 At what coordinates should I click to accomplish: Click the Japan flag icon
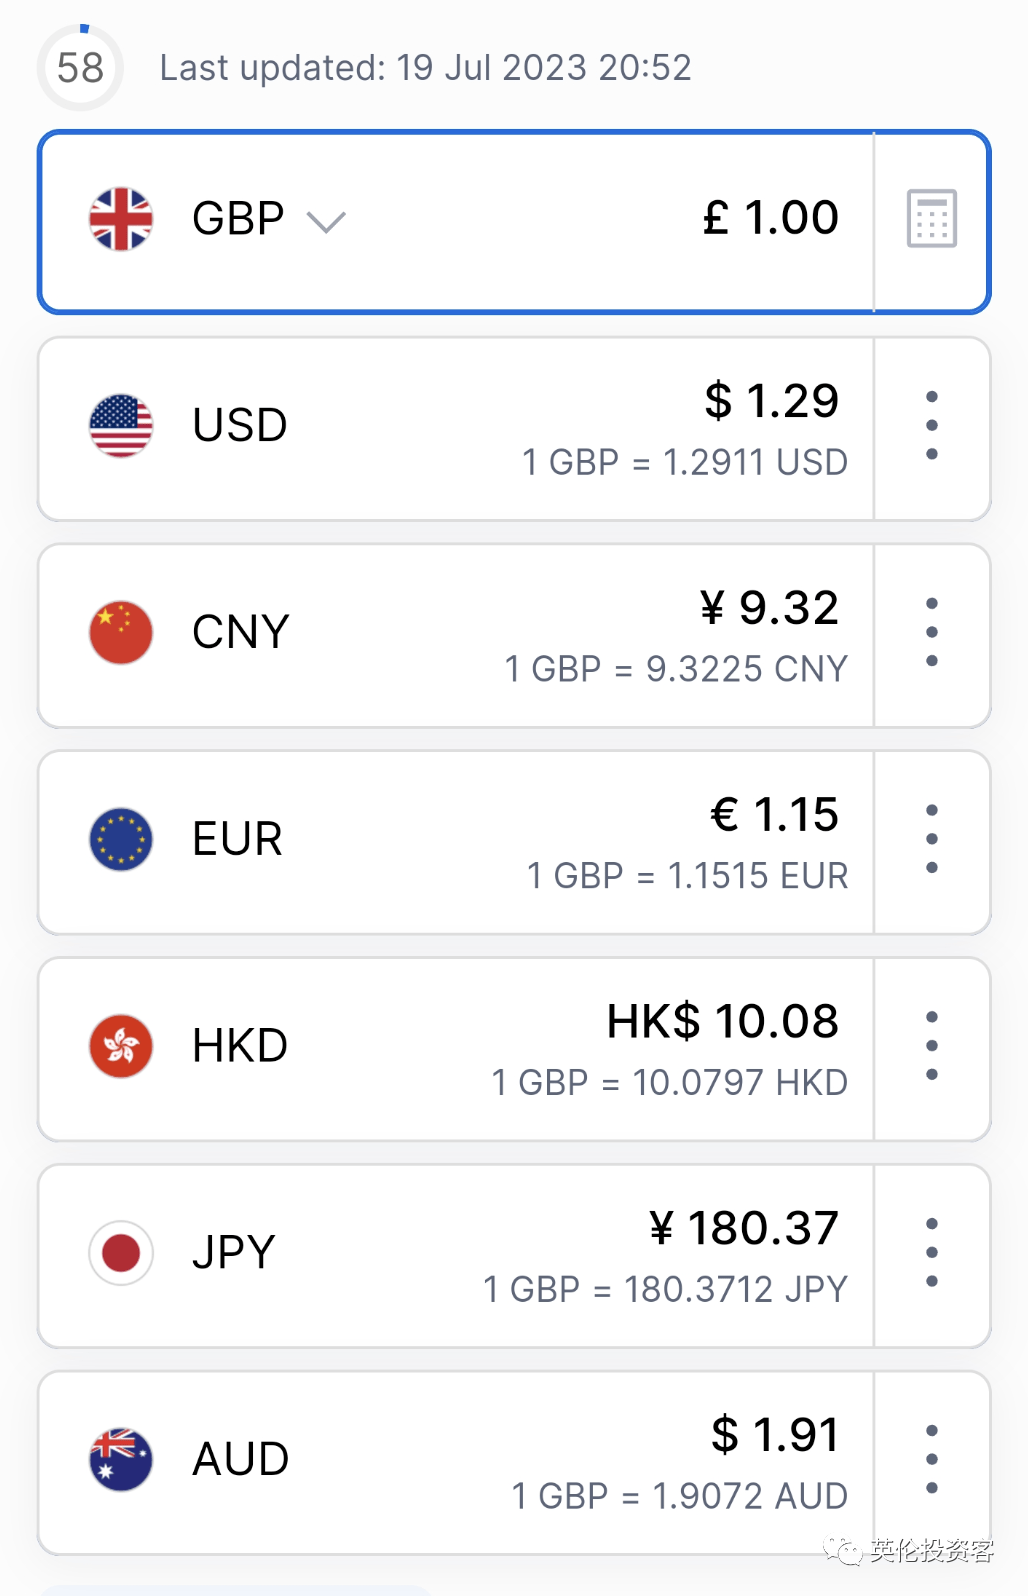click(x=121, y=1252)
